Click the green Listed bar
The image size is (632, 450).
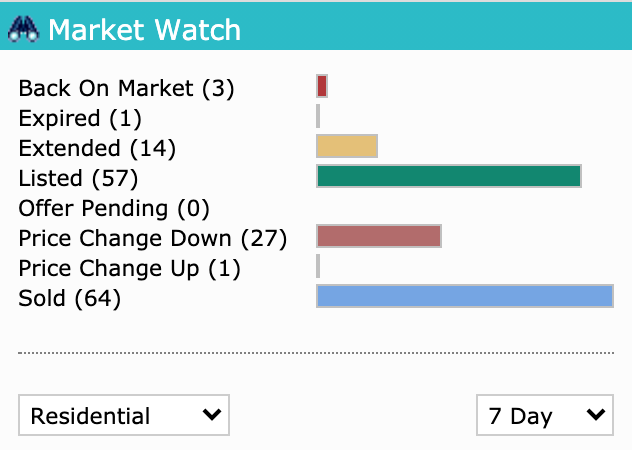click(x=449, y=176)
